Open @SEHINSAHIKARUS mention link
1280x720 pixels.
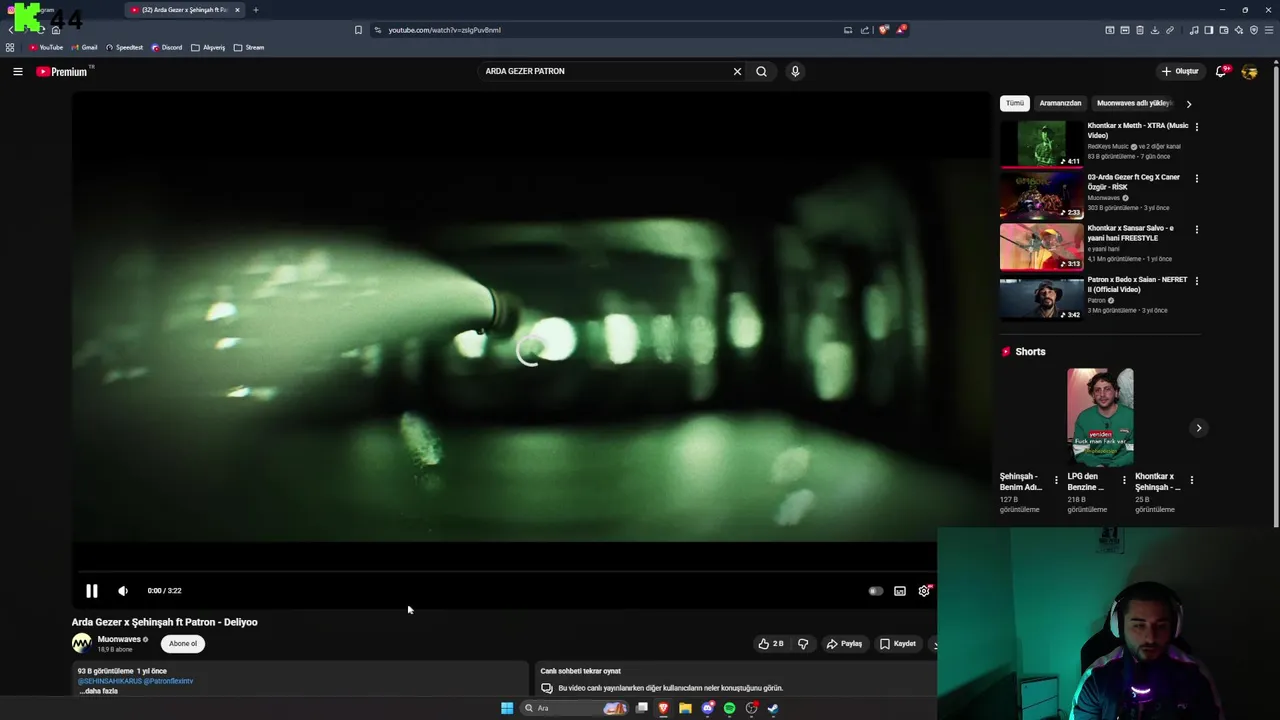pos(109,681)
